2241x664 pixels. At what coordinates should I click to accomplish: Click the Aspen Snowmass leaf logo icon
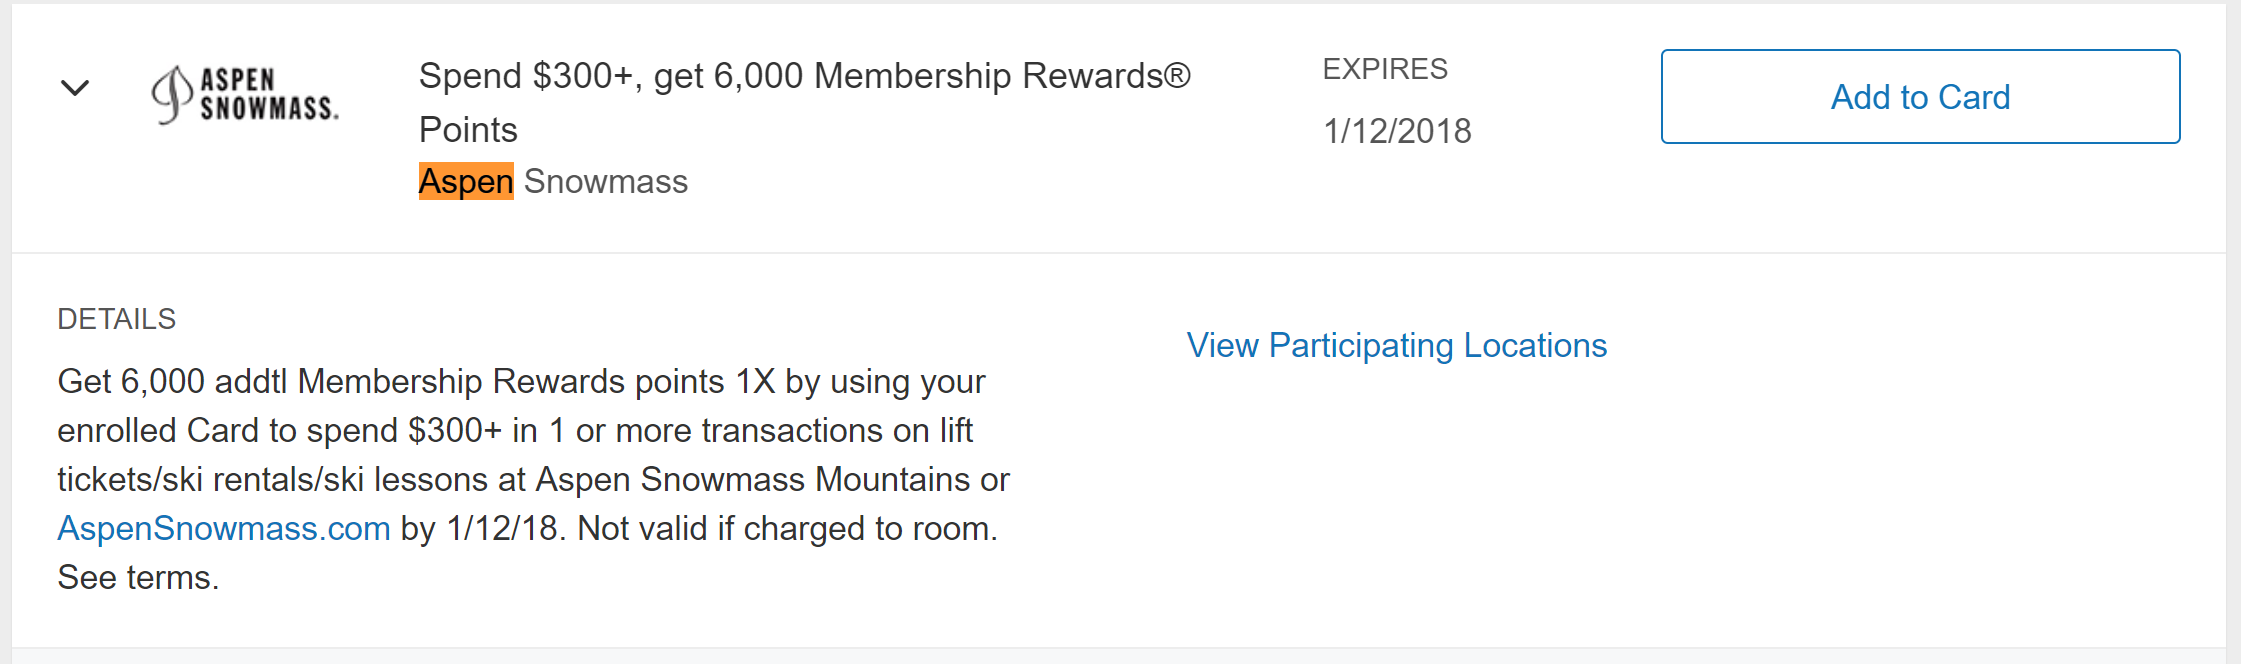(172, 95)
